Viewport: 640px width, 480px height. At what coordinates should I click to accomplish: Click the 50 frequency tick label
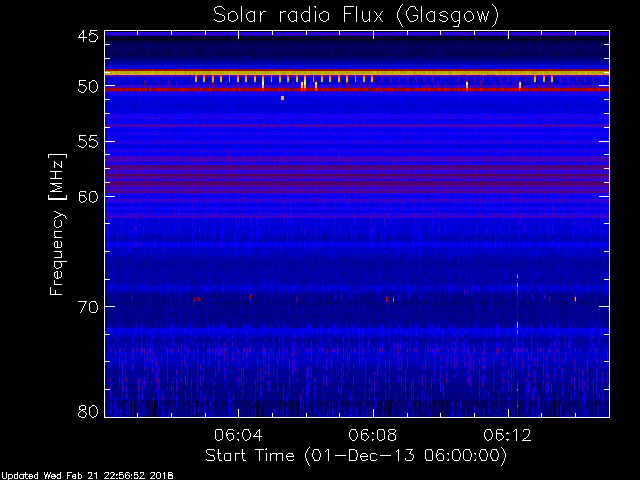(x=88, y=87)
